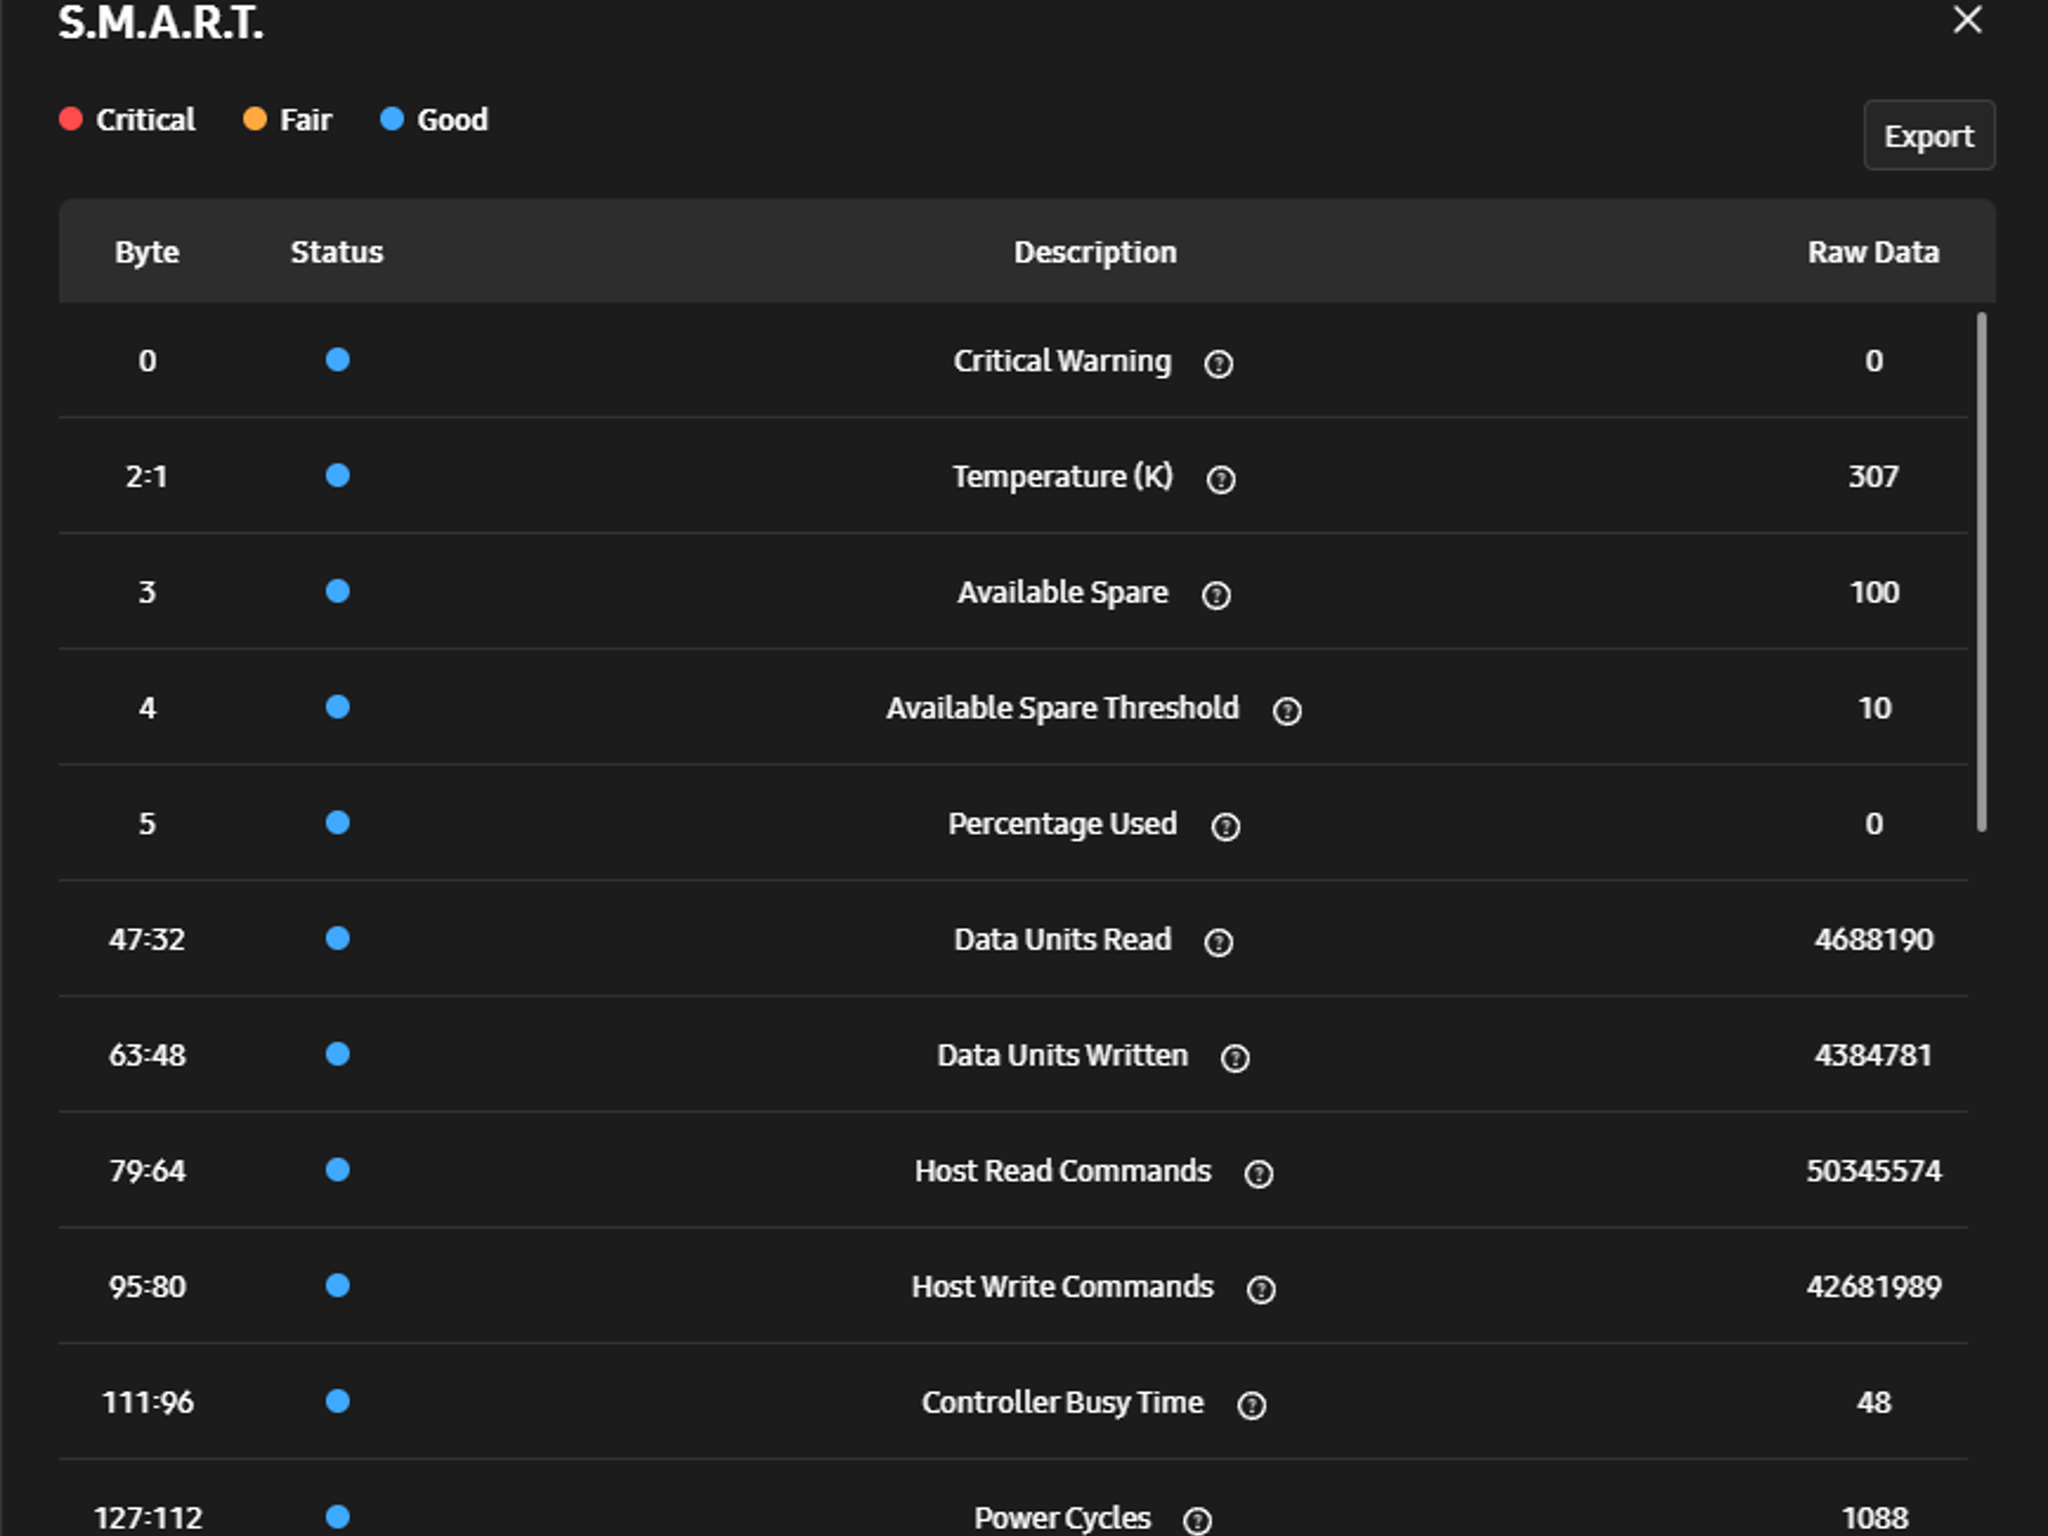This screenshot has width=2048, height=1536.
Task: Click raw data value 4688190
Action: pyautogui.click(x=1874, y=939)
